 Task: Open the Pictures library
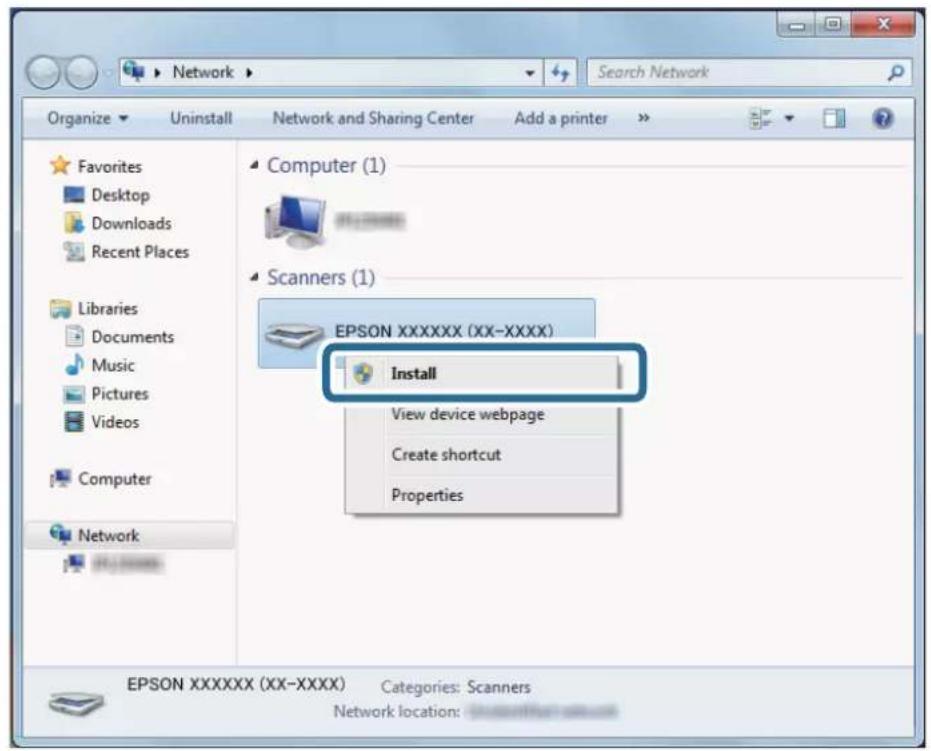[120, 394]
